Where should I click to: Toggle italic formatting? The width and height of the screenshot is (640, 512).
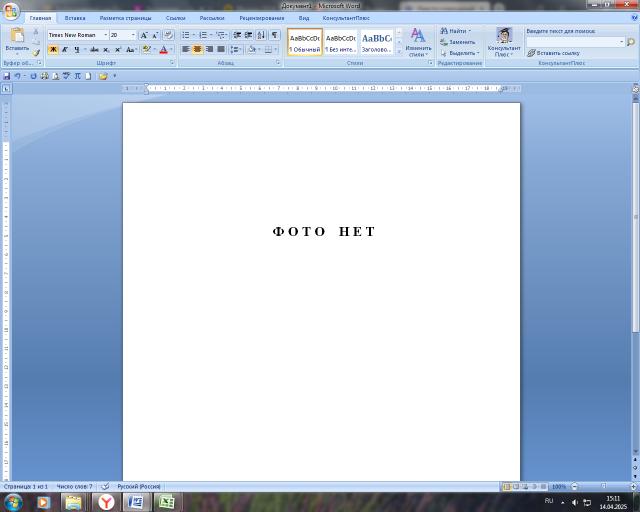pos(65,49)
